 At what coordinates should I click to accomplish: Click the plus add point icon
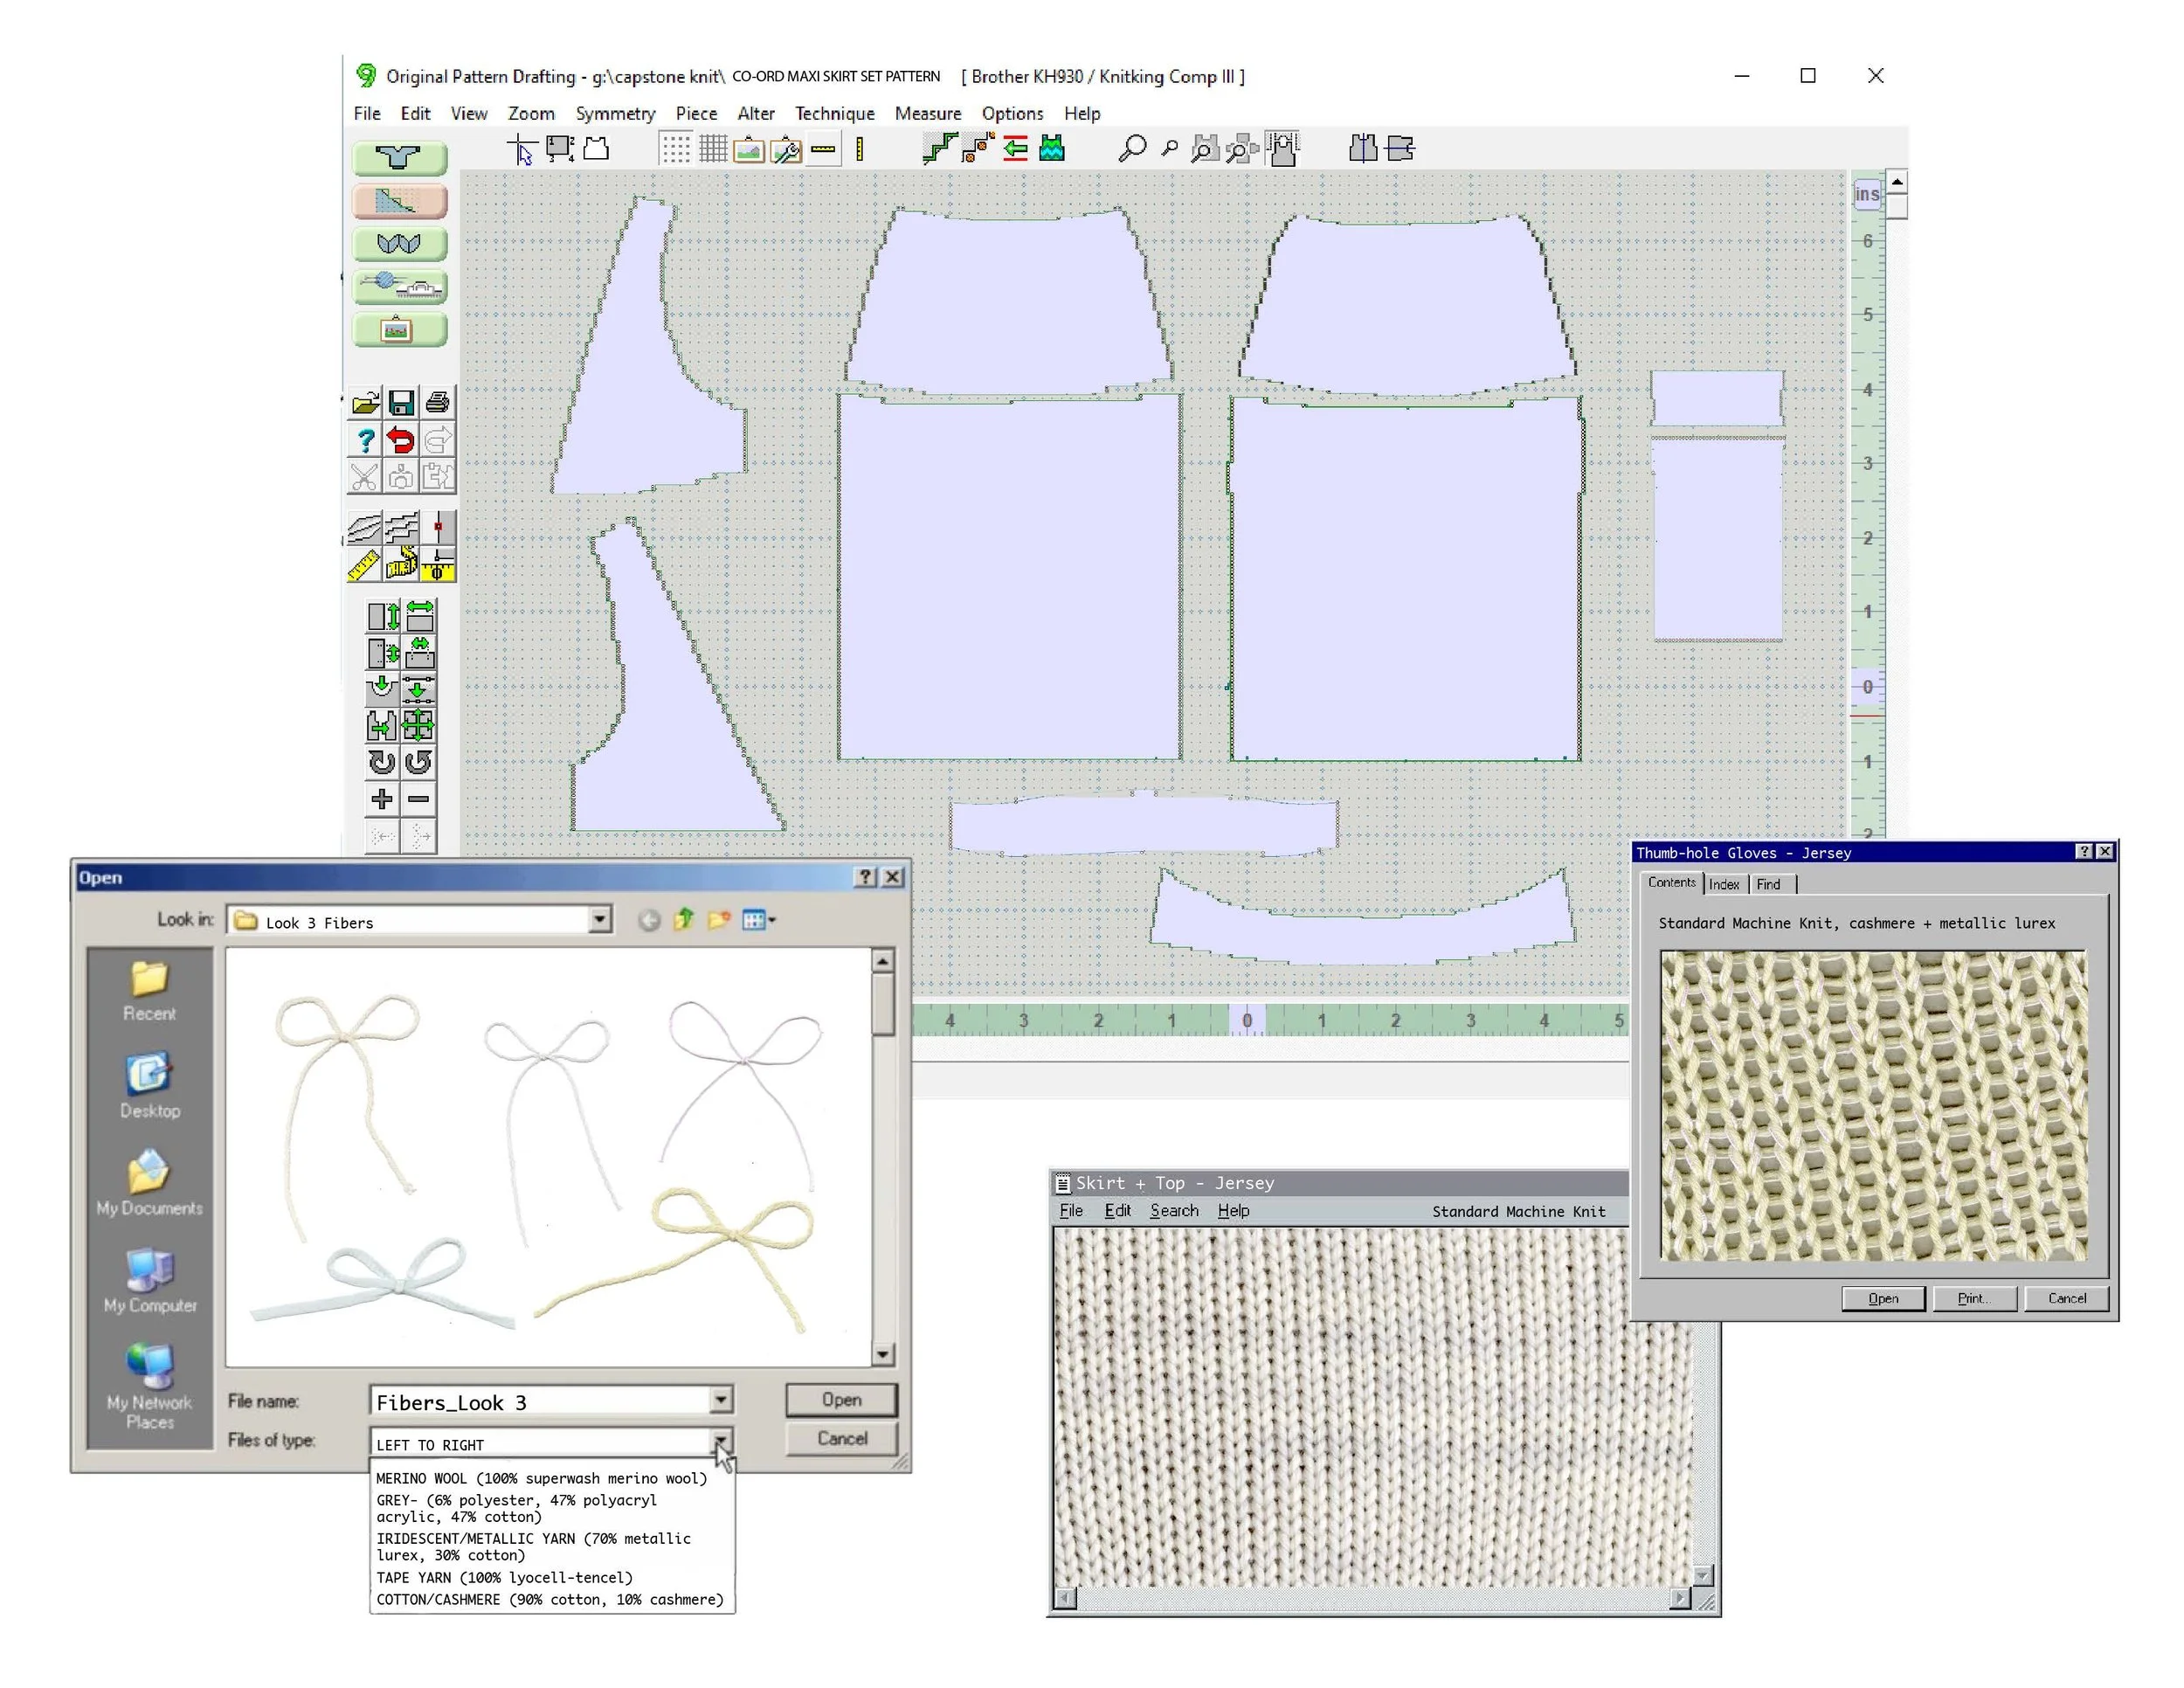click(381, 799)
